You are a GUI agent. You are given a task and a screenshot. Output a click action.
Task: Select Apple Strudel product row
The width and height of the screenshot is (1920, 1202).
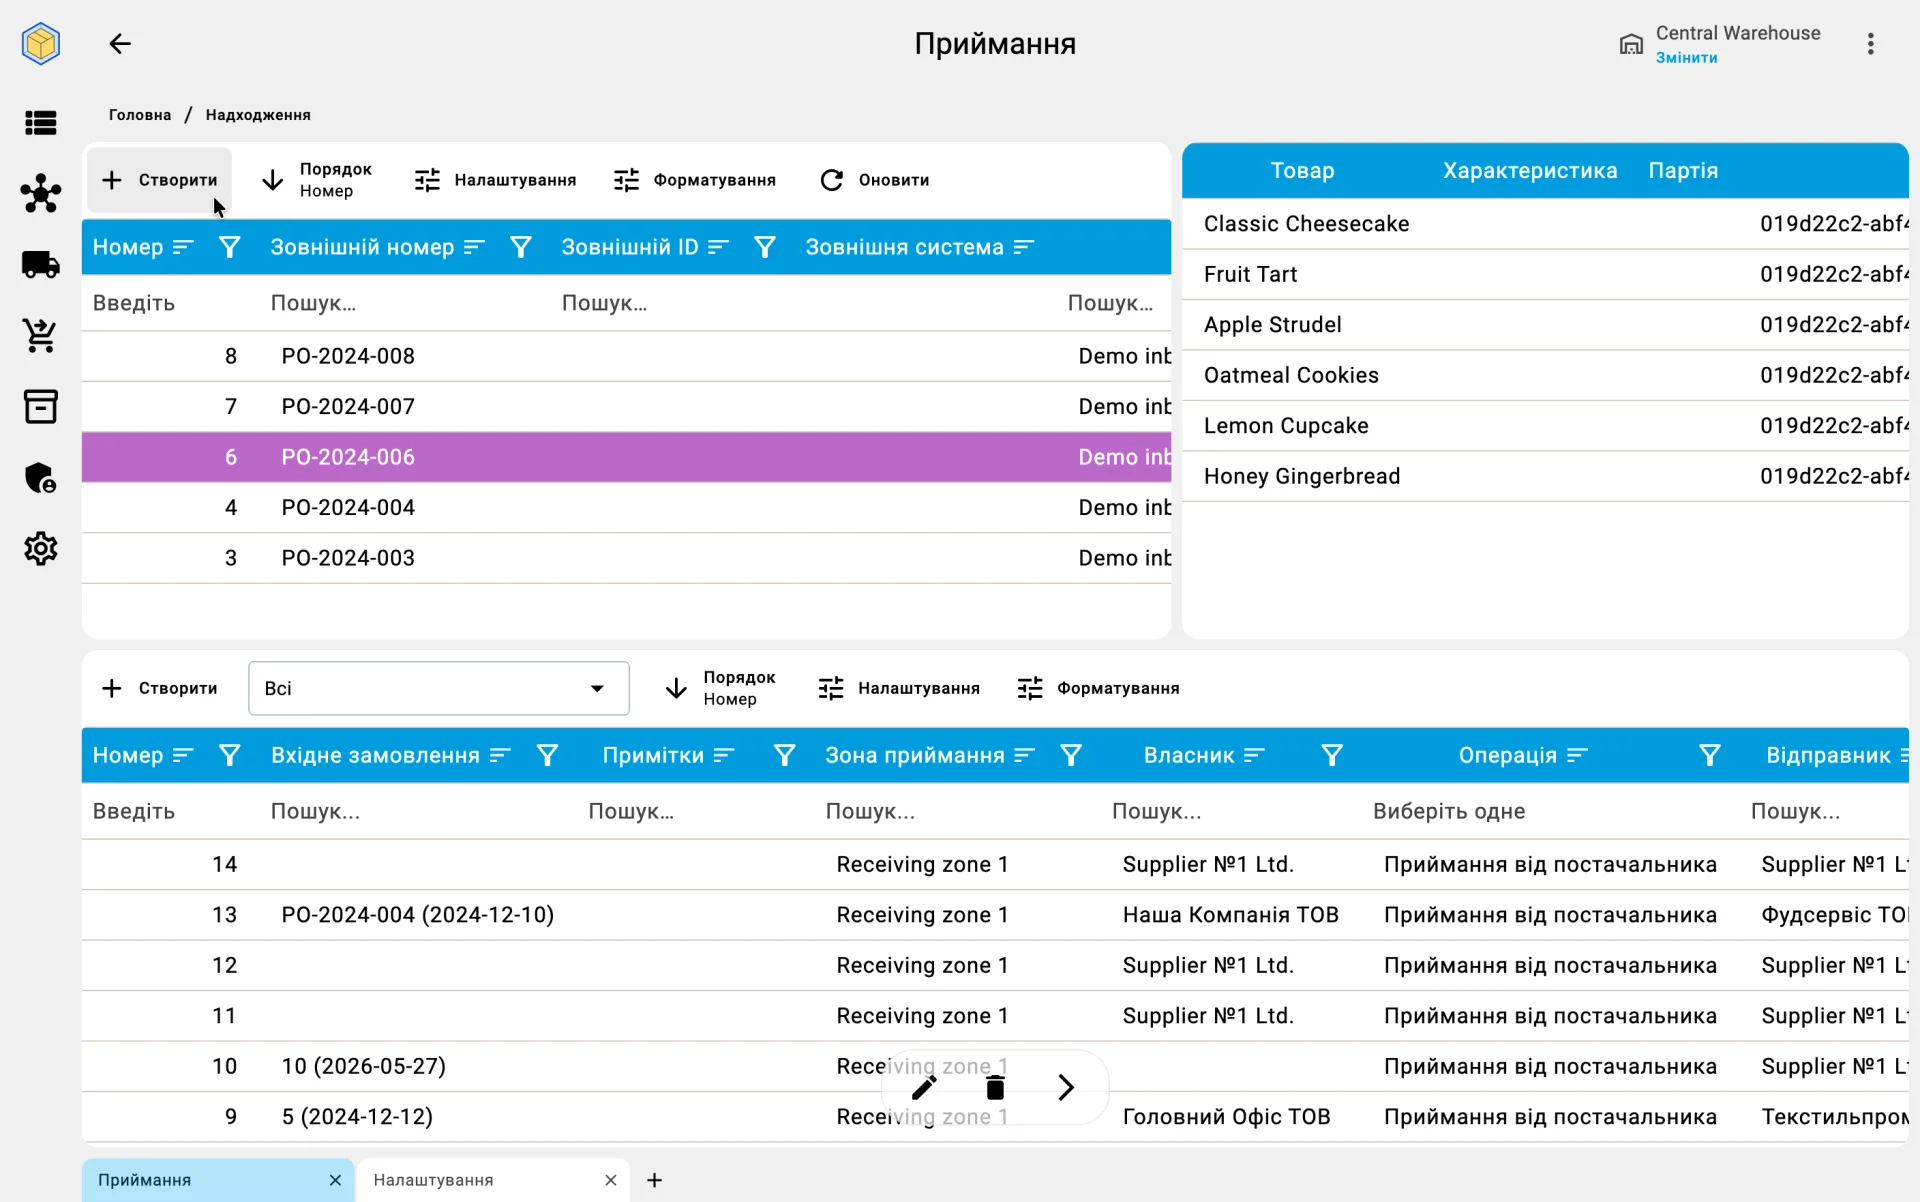[1545, 325]
